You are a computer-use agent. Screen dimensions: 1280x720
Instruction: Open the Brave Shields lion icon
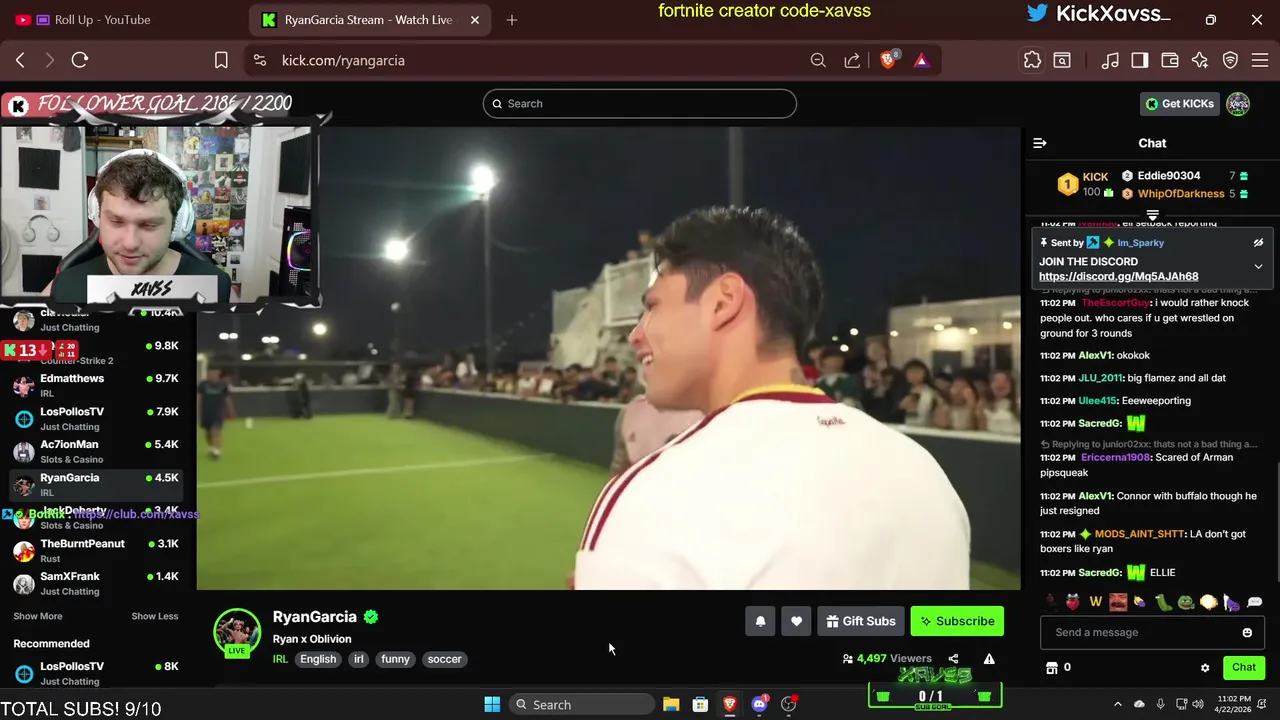pos(888,60)
